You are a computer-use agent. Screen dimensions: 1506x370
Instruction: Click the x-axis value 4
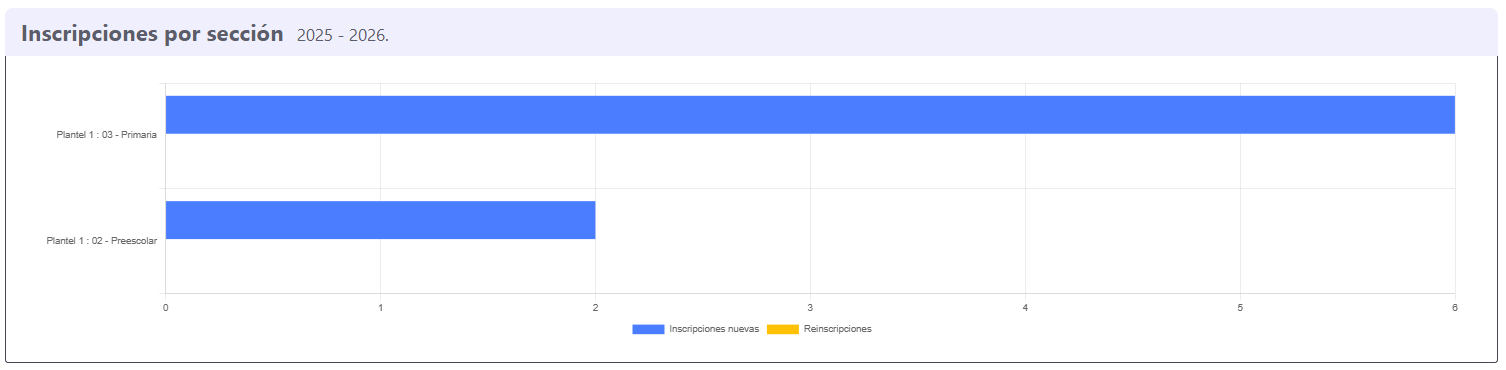point(1025,307)
